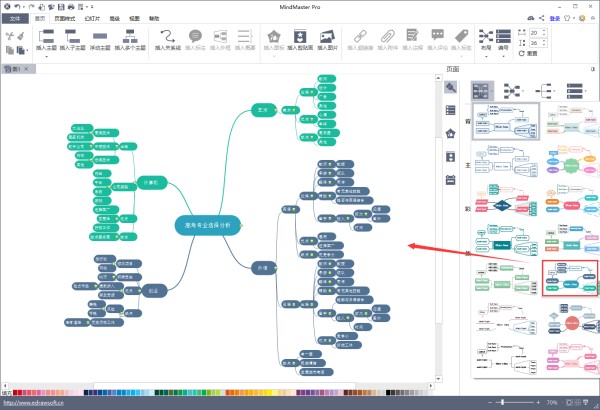This screenshot has width=600, height=410.
Task: Open the outline list panel in the sidebar
Action: [450, 110]
